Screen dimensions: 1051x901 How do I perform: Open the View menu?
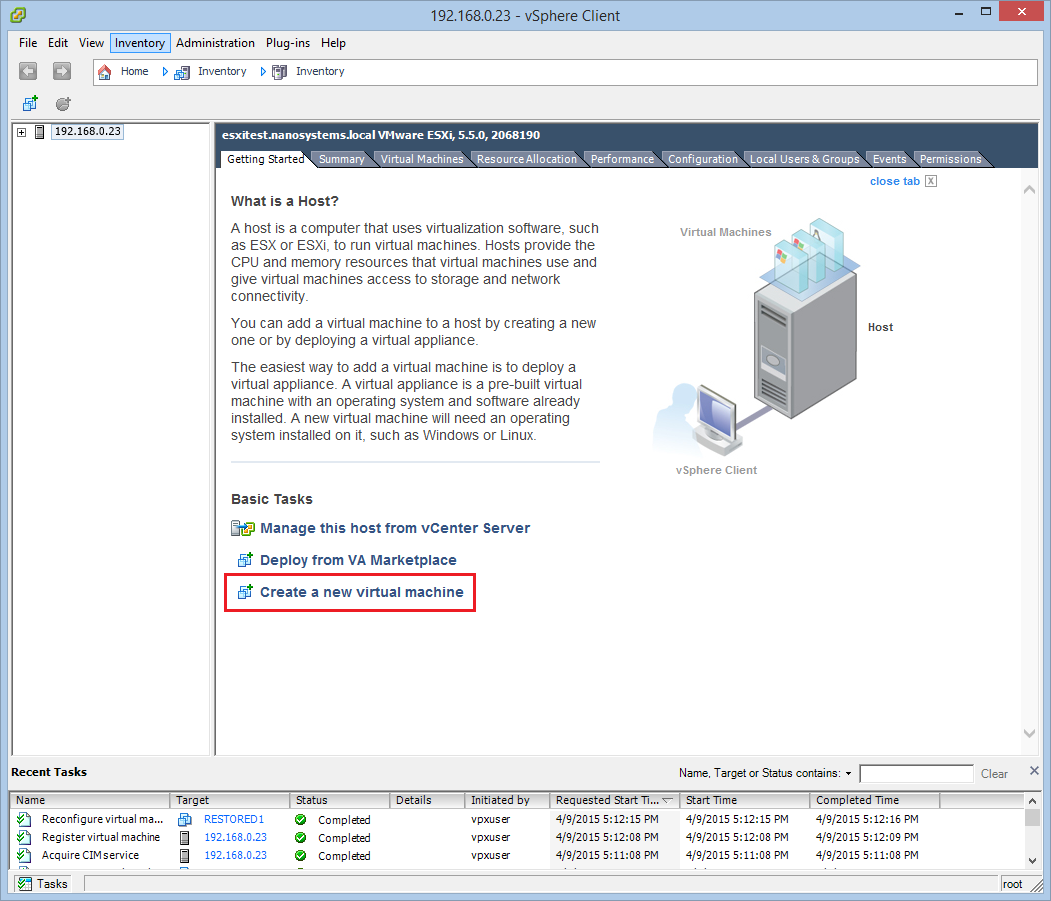(x=91, y=43)
